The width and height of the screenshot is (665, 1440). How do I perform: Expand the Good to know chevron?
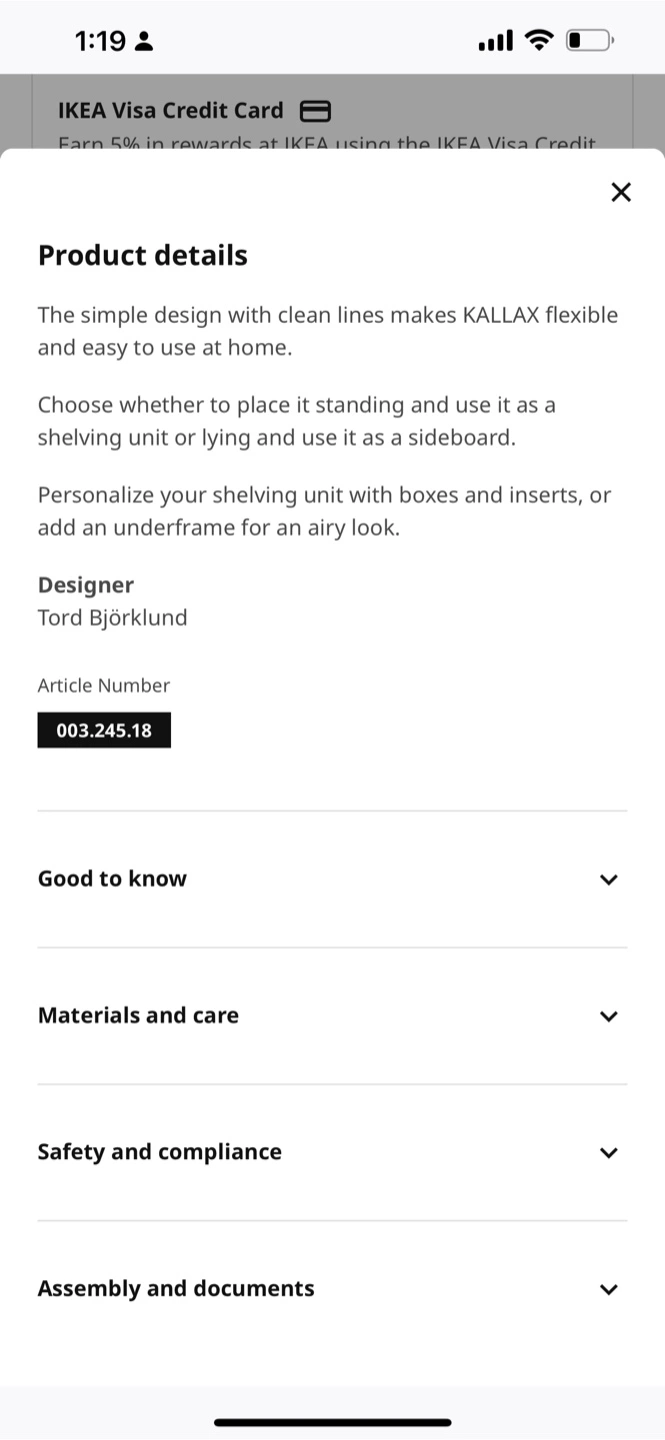[x=608, y=880]
